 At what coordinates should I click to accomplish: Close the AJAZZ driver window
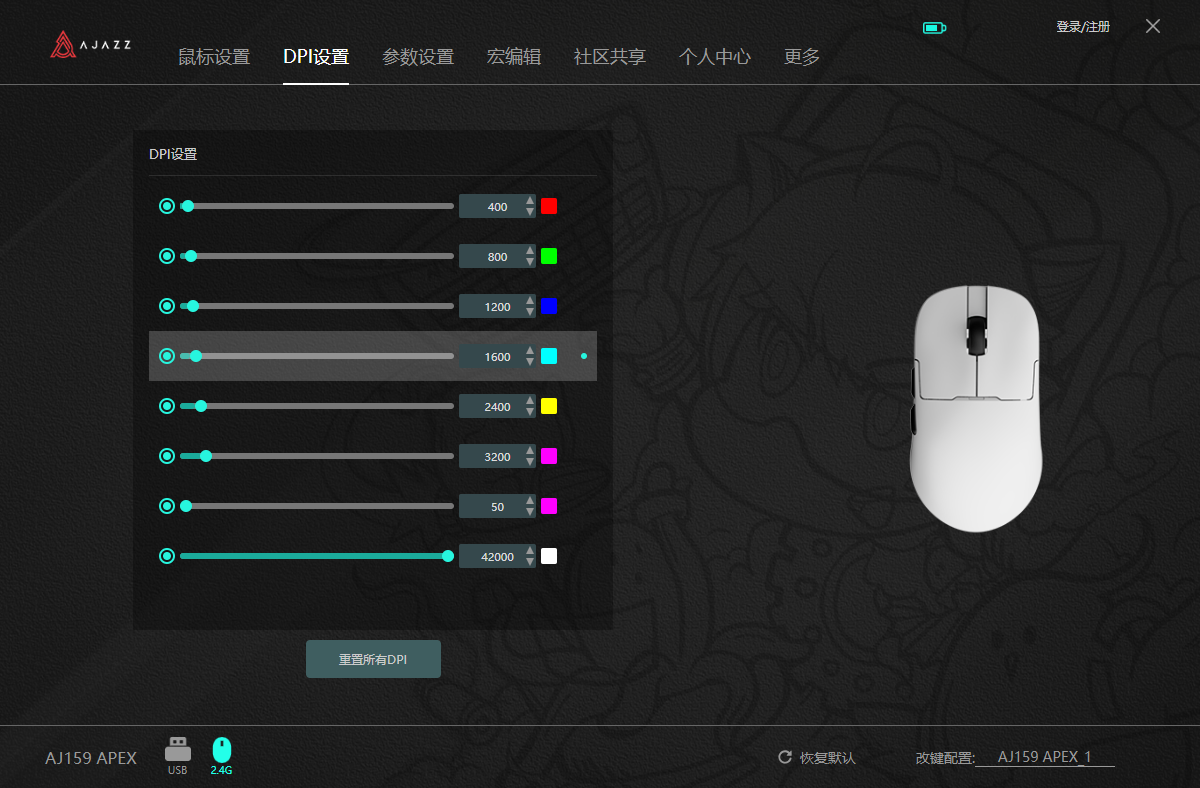[1153, 27]
